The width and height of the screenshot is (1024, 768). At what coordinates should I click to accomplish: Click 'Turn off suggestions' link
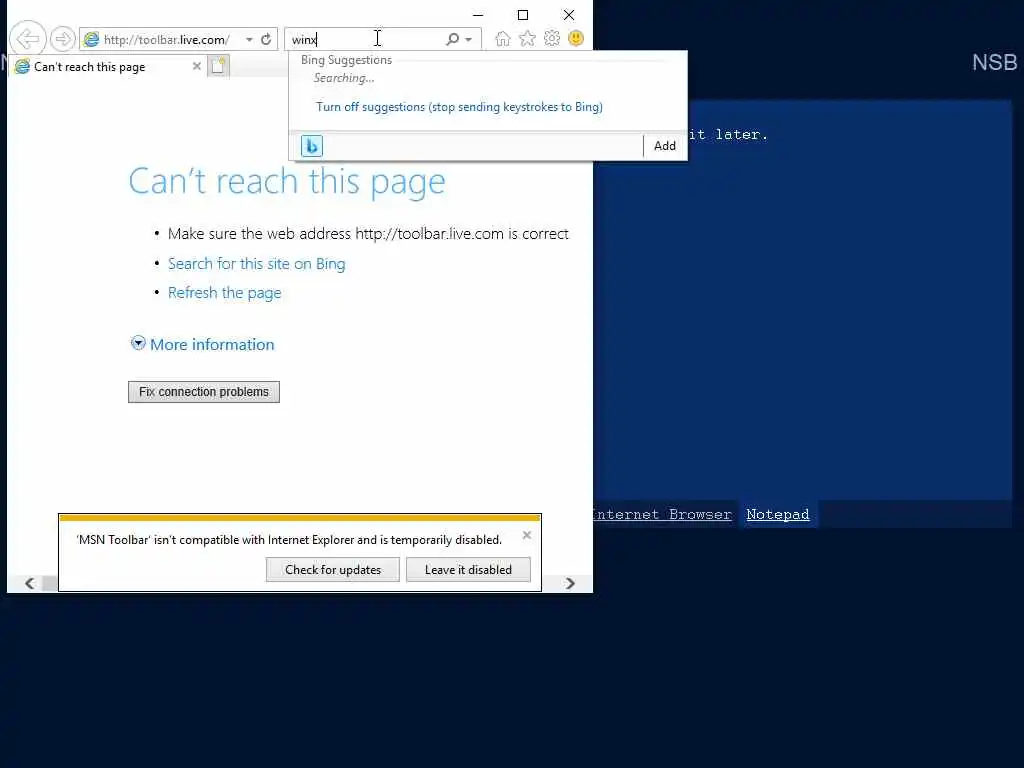[459, 106]
